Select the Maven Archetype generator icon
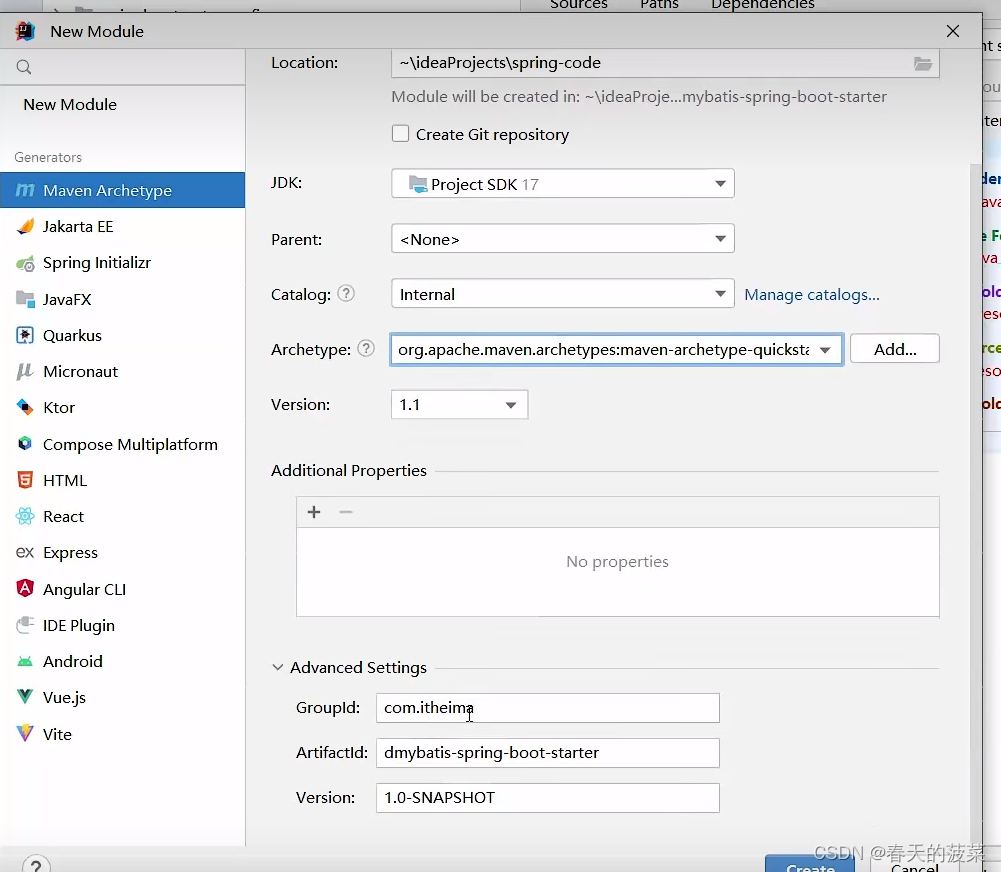The width and height of the screenshot is (1001, 872). [25, 190]
